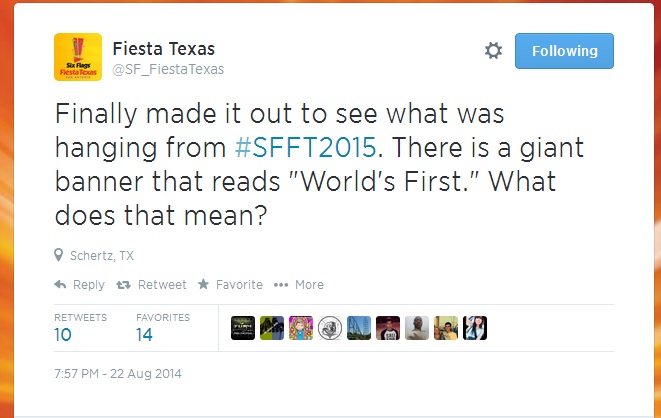The image size is (661, 418).
Task: Click the roller coaster photo avatar
Action: tap(358, 328)
